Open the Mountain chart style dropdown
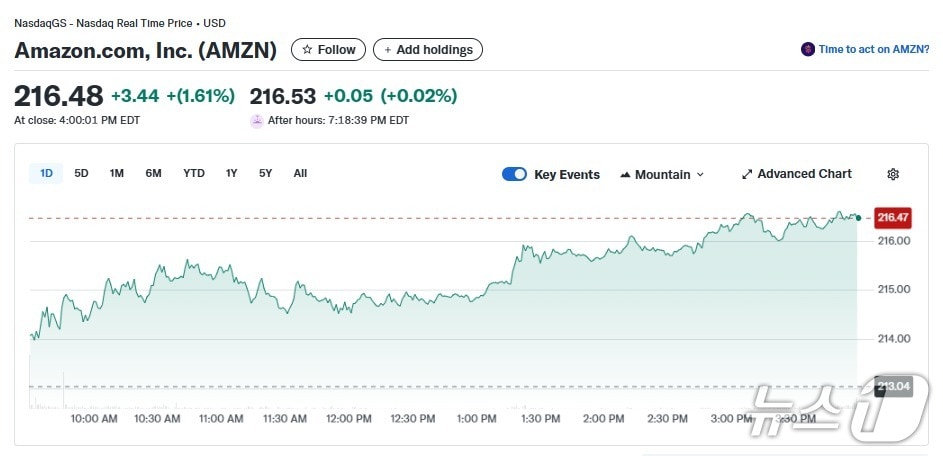 coord(662,174)
